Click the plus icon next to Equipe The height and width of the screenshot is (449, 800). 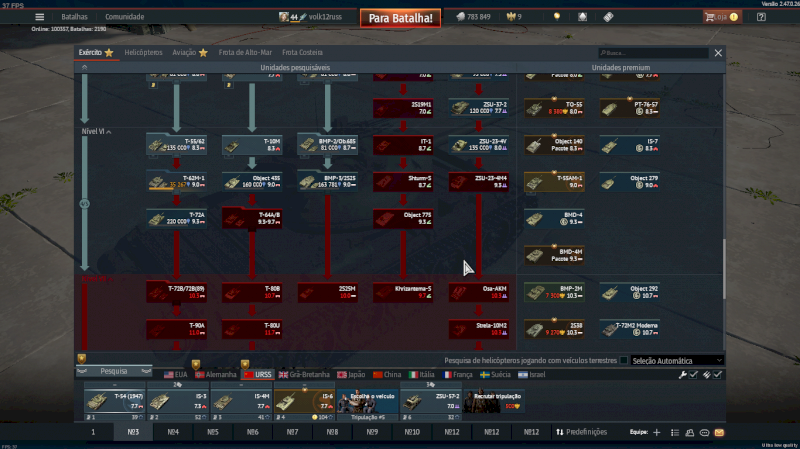pos(656,432)
